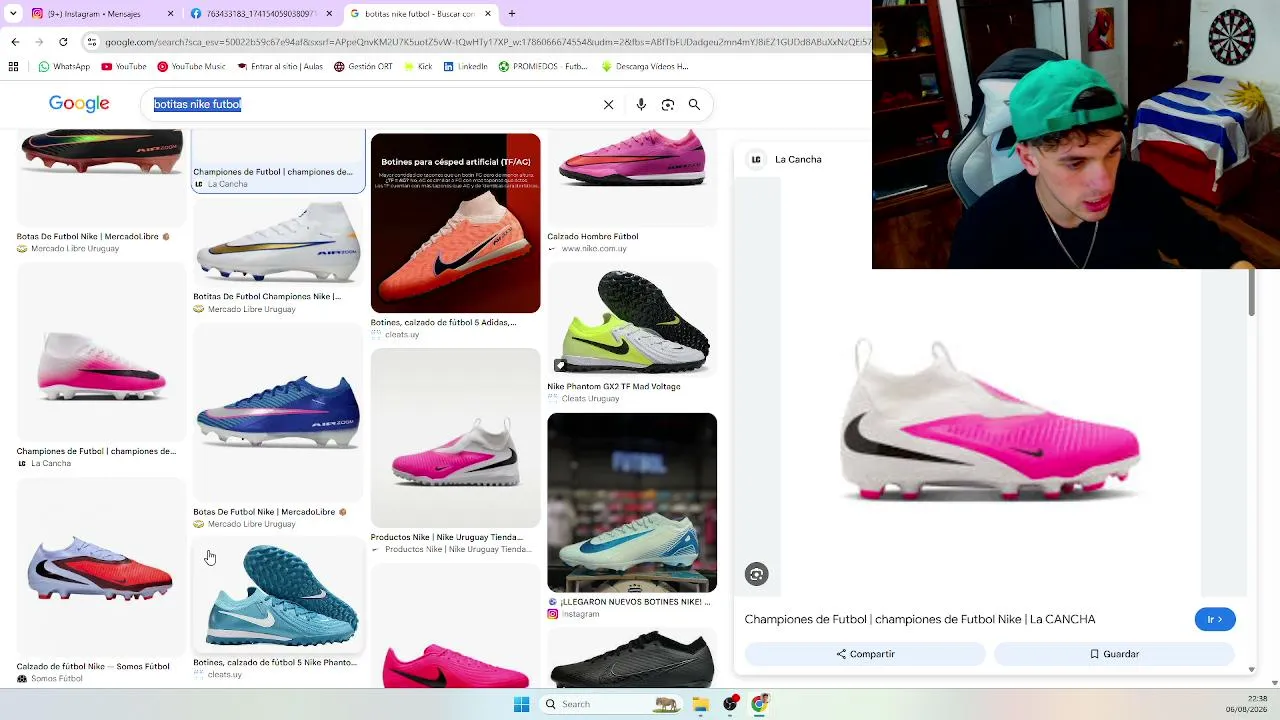The width and height of the screenshot is (1280, 720).
Task: Open the pink fade La Cancha boot thumbnail
Action: coord(101,354)
